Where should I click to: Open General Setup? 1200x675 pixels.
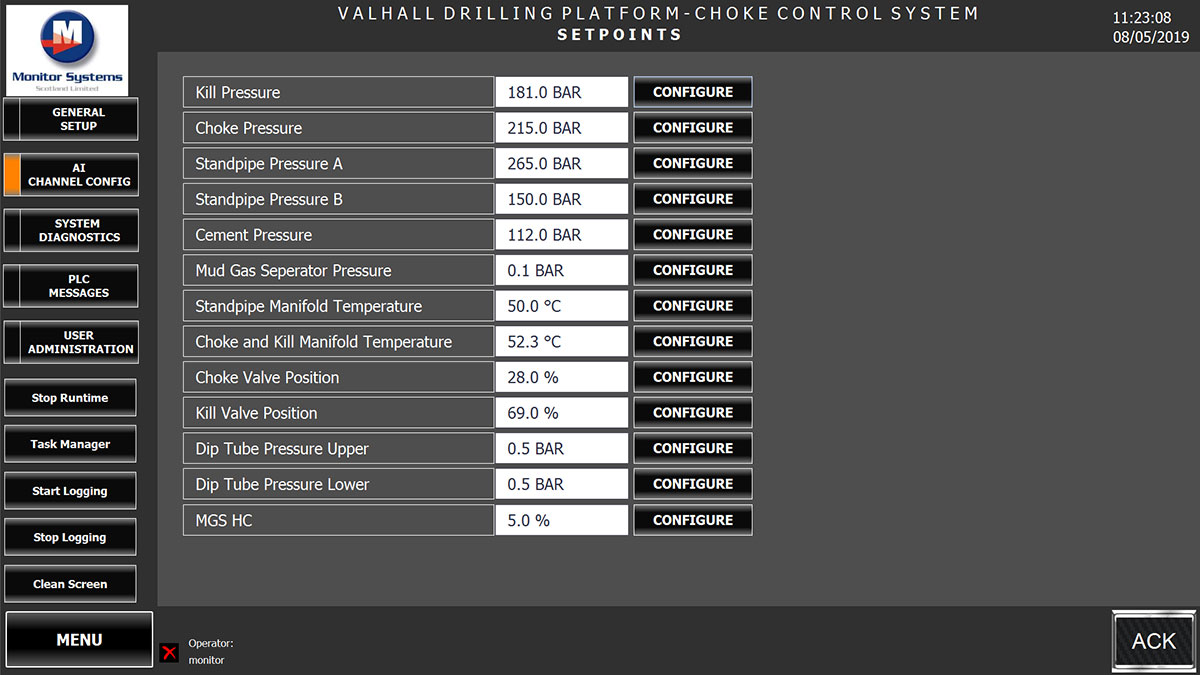coord(70,118)
